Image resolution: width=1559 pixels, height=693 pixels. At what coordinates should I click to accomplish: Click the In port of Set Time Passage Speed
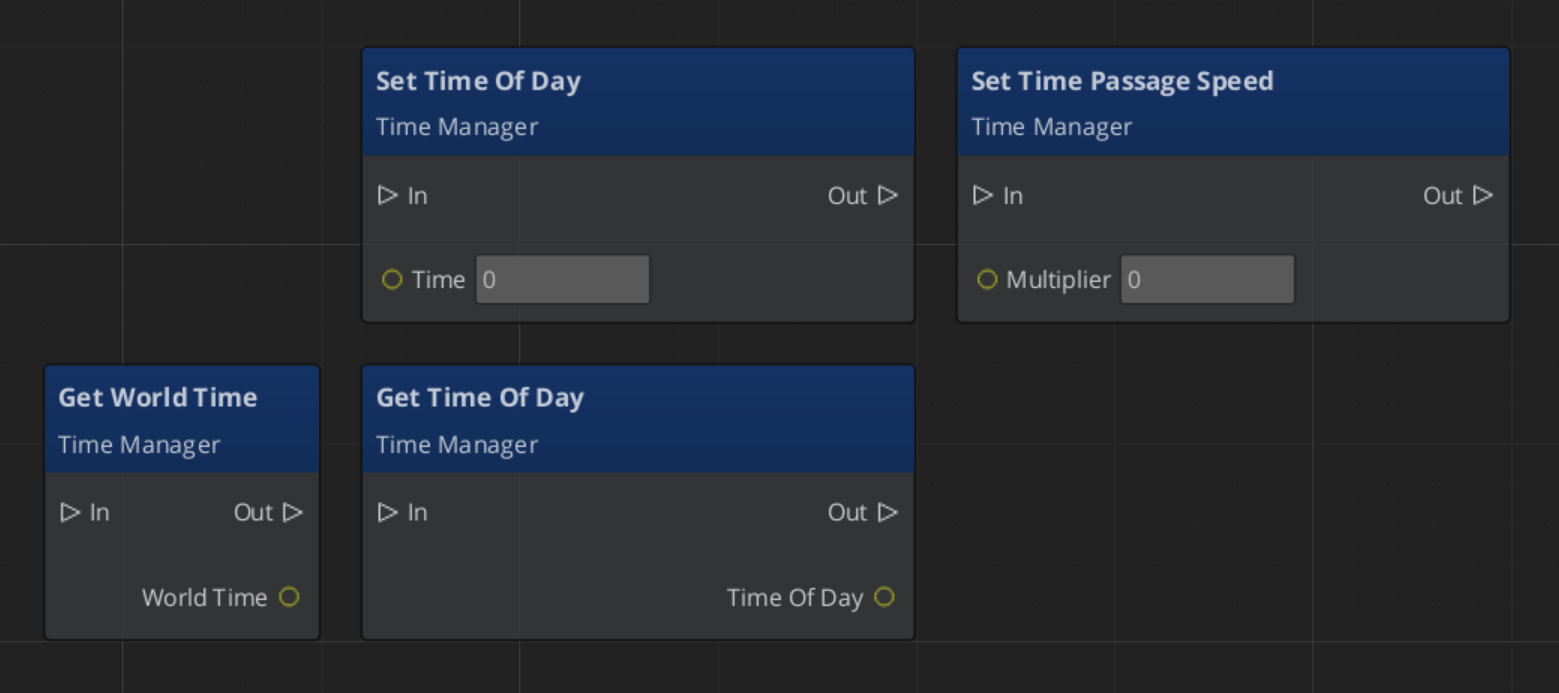(x=983, y=196)
